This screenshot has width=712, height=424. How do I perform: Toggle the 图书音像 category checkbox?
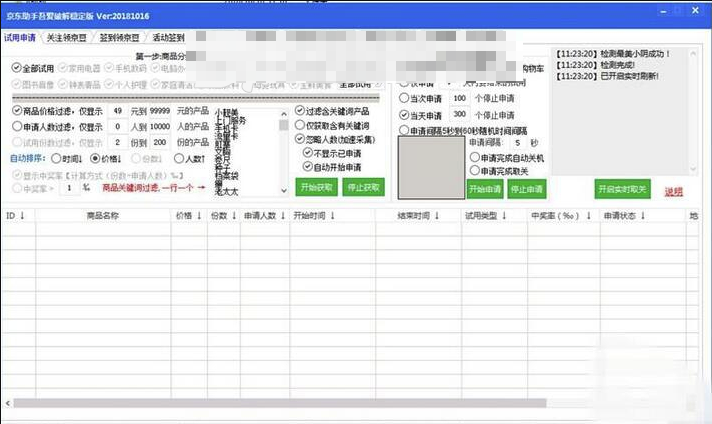pos(33,84)
